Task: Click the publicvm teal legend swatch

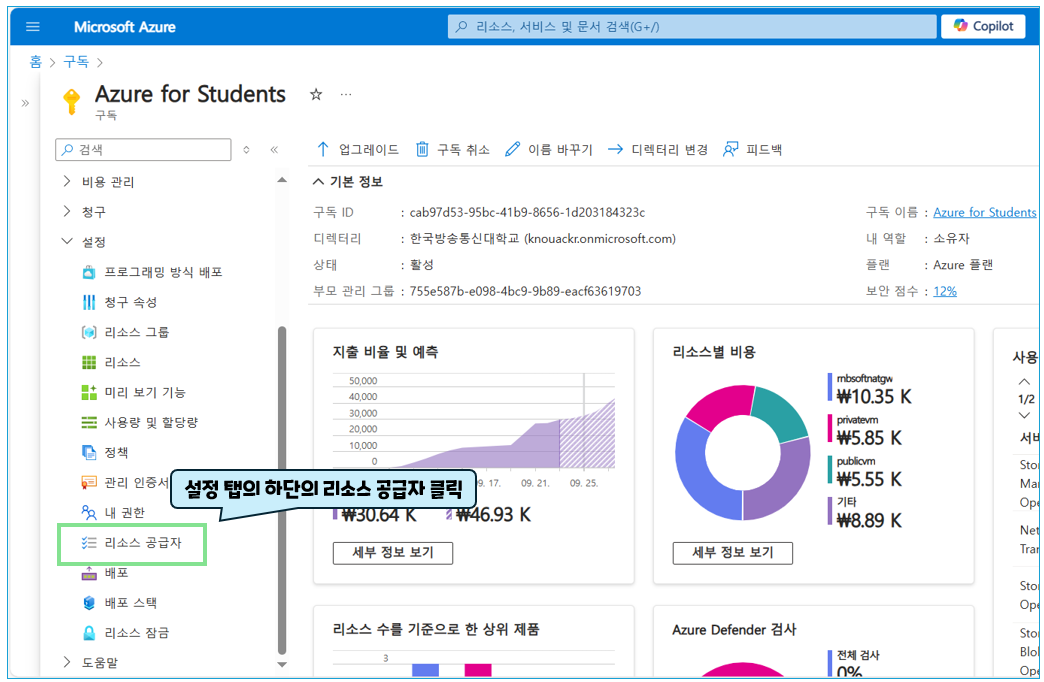Action: [x=830, y=470]
